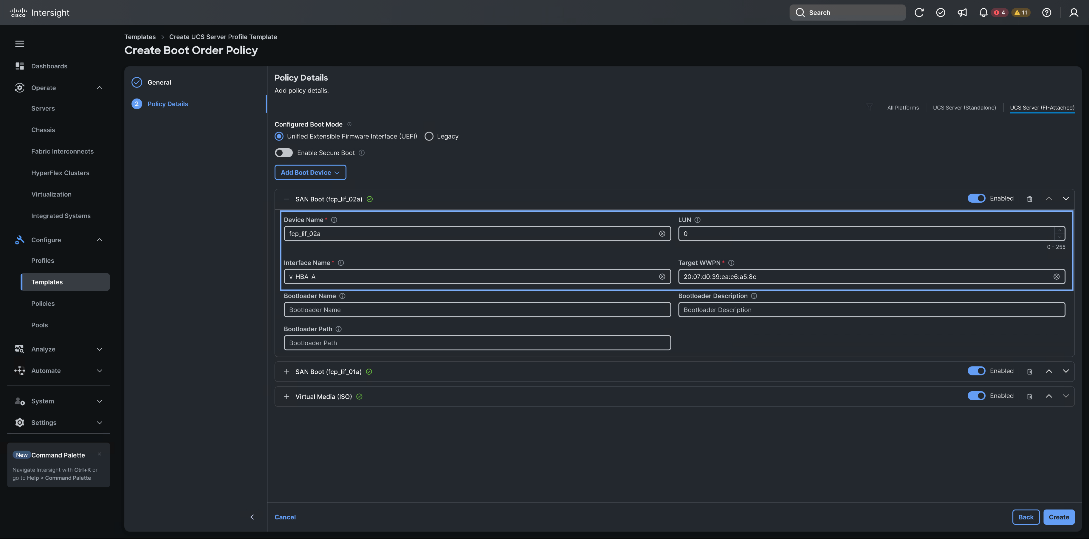This screenshot has width=1089, height=539.
Task: Select the All Platforms tab
Action: coord(903,108)
